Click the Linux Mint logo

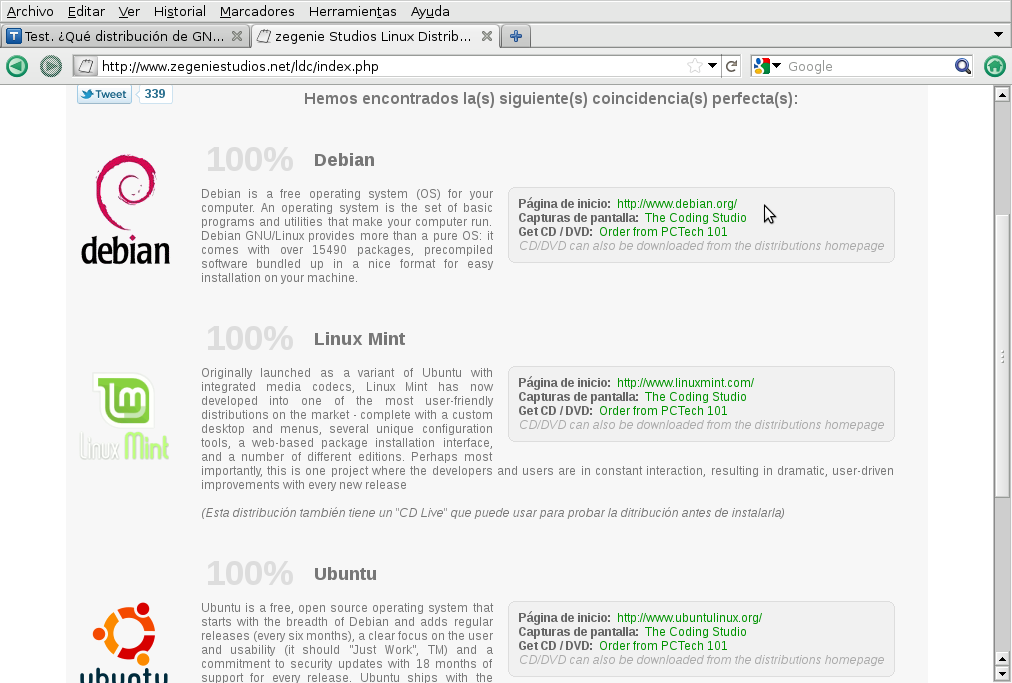125,417
